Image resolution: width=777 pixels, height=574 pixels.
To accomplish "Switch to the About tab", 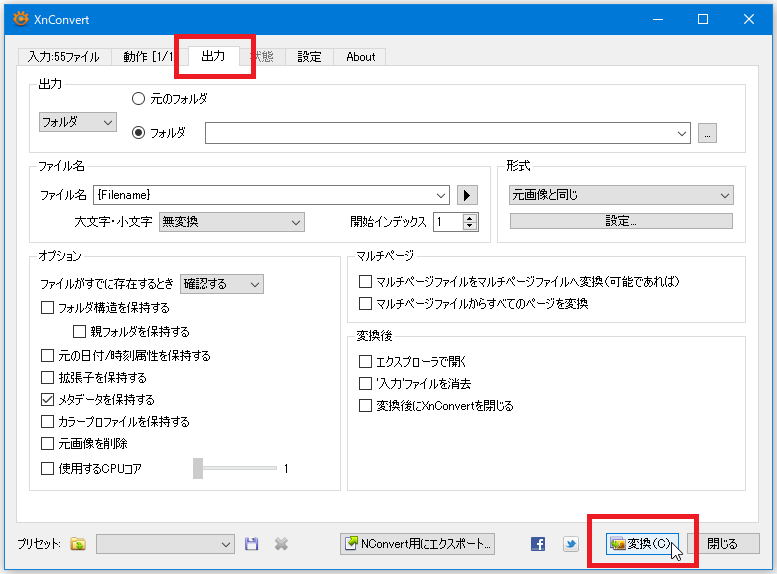I will [x=360, y=57].
